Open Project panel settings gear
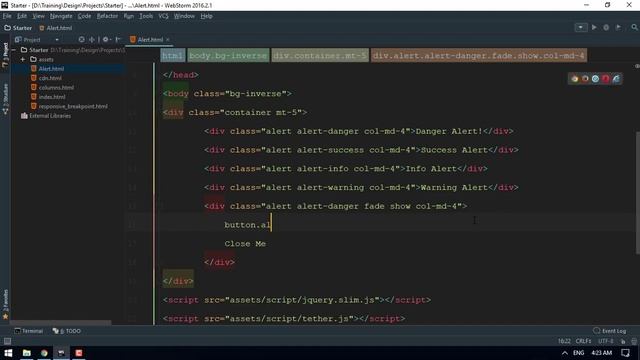 pyautogui.click(x=106, y=40)
